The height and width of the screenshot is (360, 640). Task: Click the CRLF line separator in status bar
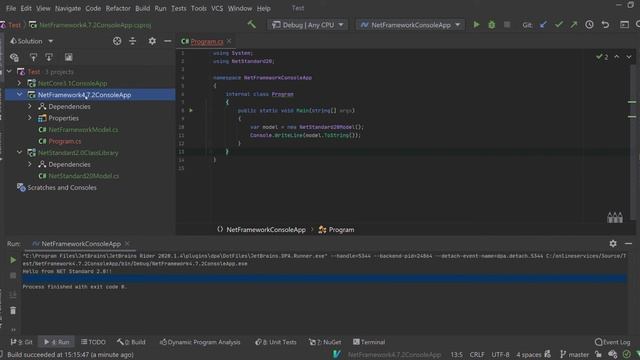click(x=477, y=355)
